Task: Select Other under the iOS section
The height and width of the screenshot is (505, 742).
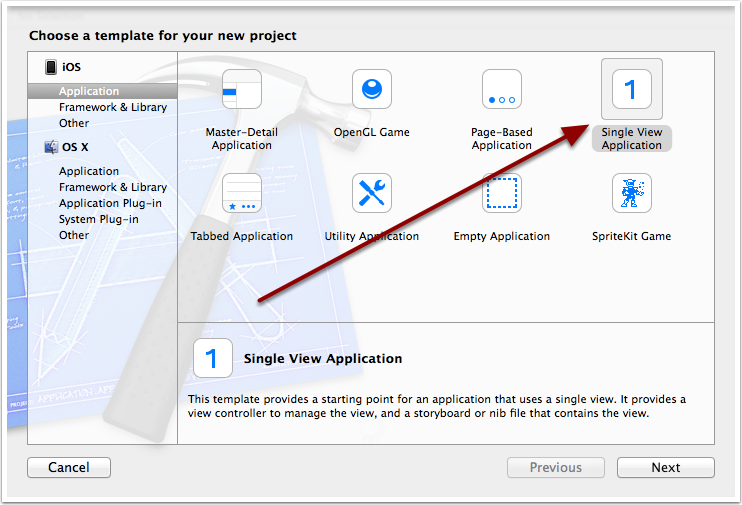Action: click(x=74, y=123)
